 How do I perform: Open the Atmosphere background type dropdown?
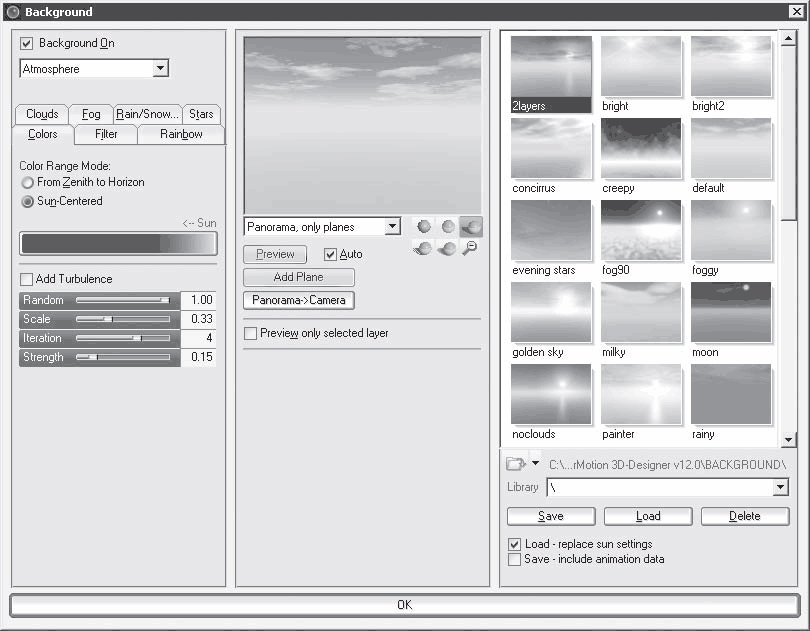[x=160, y=69]
